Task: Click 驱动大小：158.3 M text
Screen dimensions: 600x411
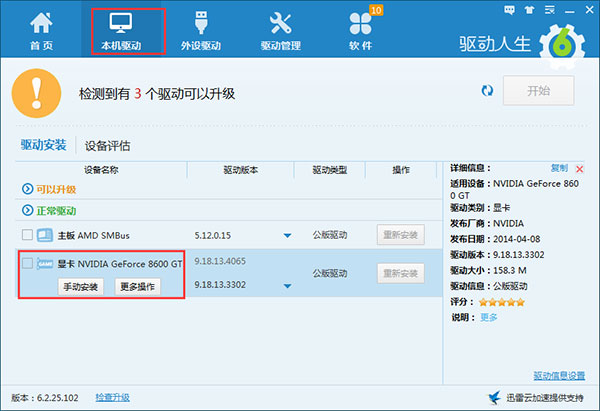Action: (488, 271)
